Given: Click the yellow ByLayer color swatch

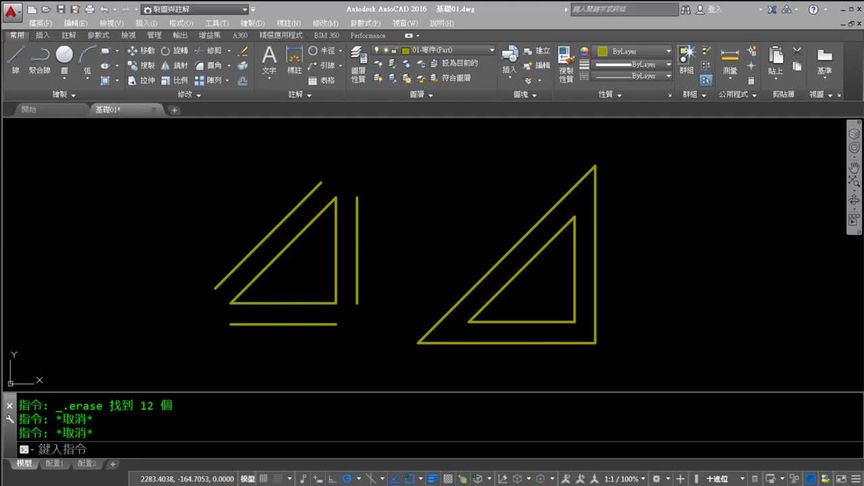Looking at the screenshot, I should pos(602,51).
